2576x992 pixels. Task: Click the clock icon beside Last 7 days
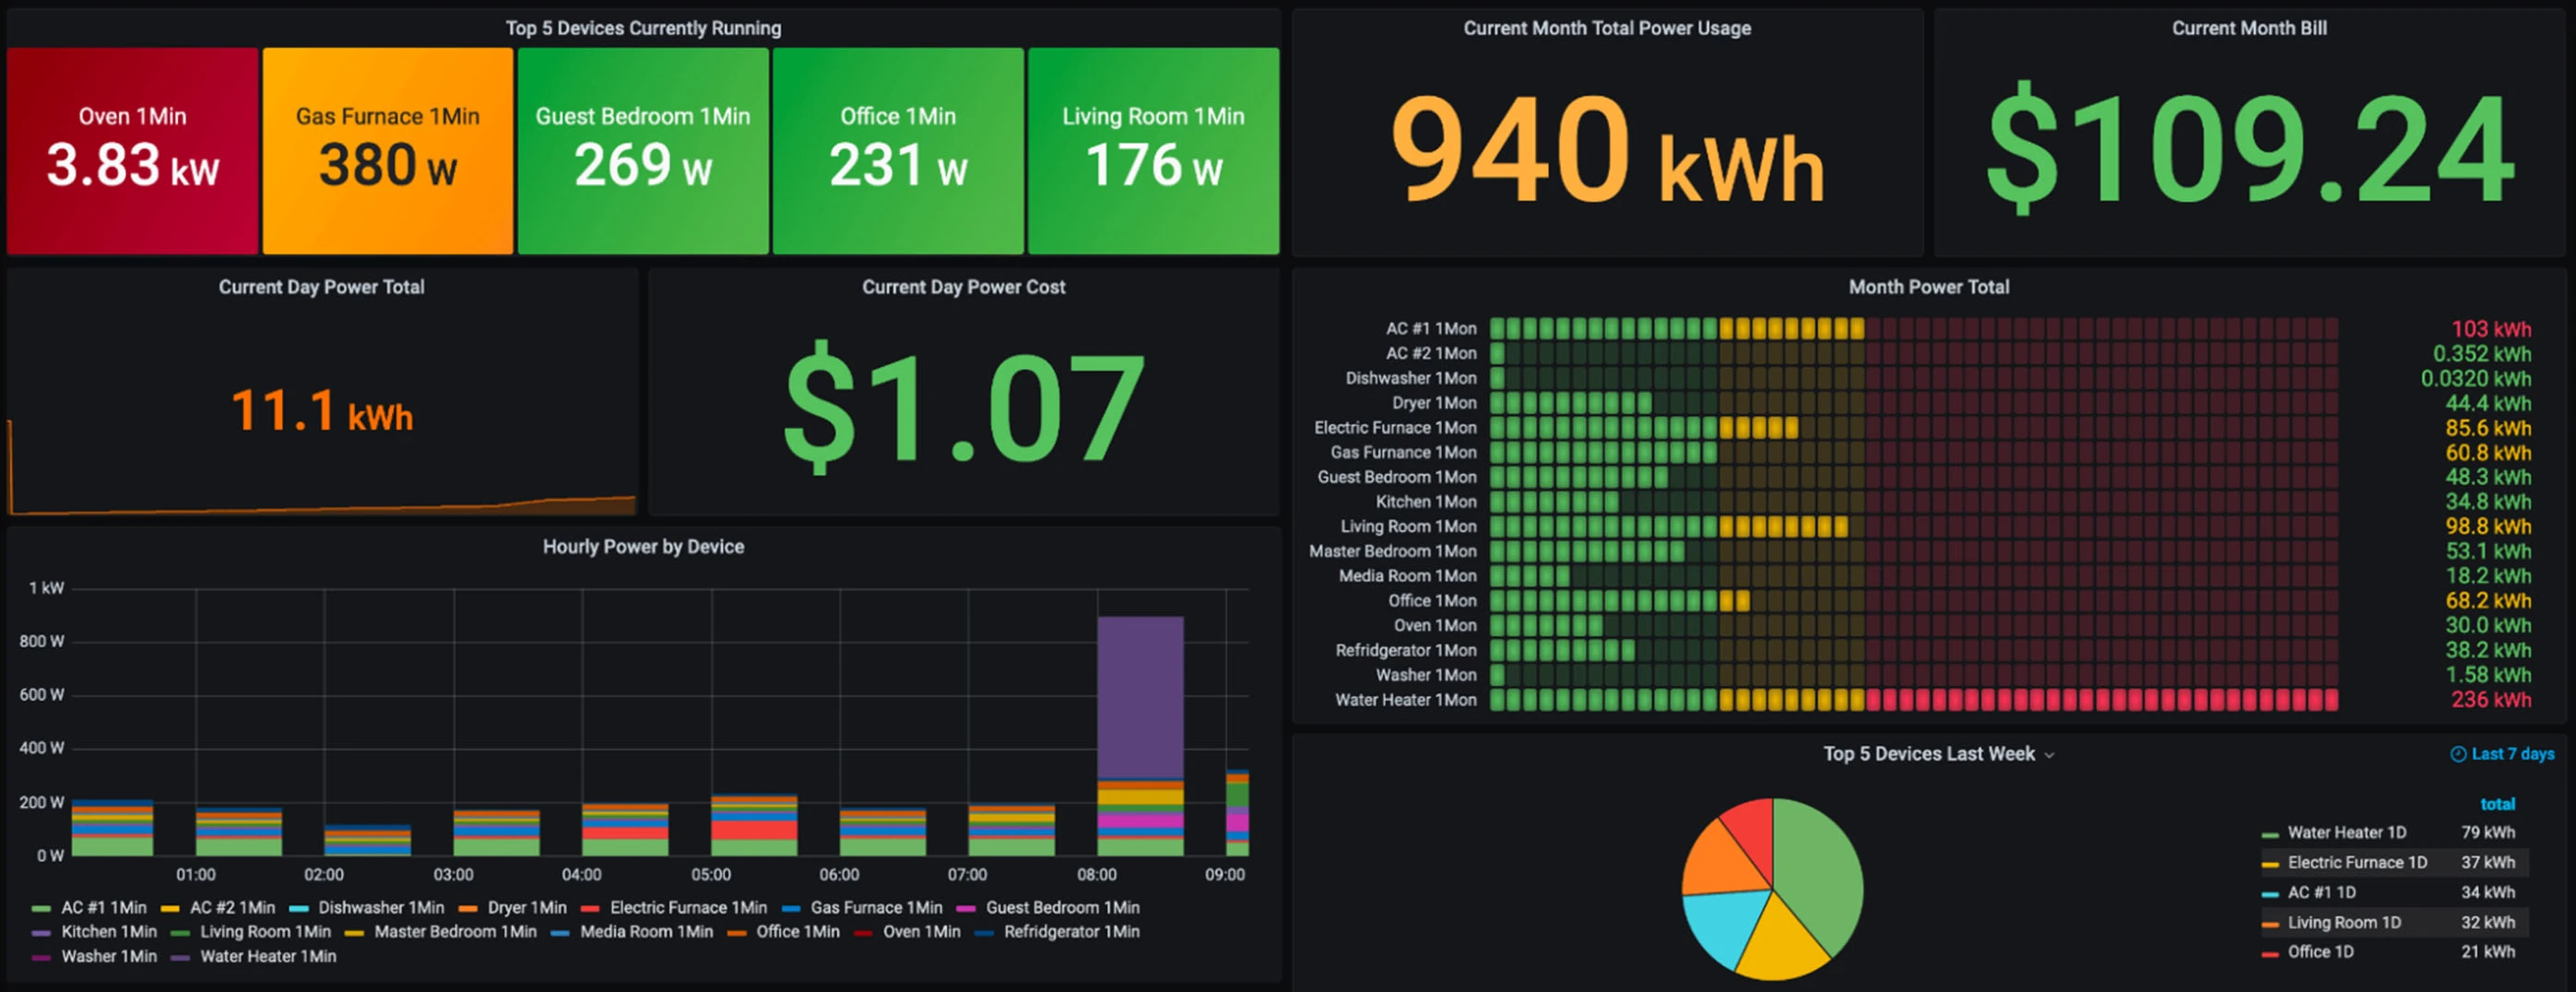tap(2457, 753)
